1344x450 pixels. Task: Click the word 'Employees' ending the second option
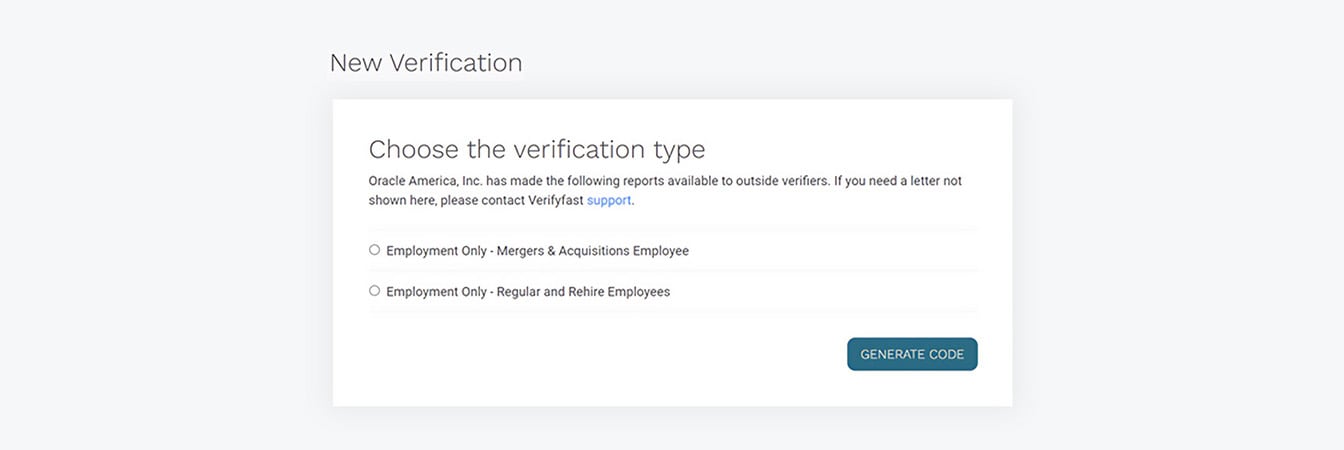[x=638, y=292]
